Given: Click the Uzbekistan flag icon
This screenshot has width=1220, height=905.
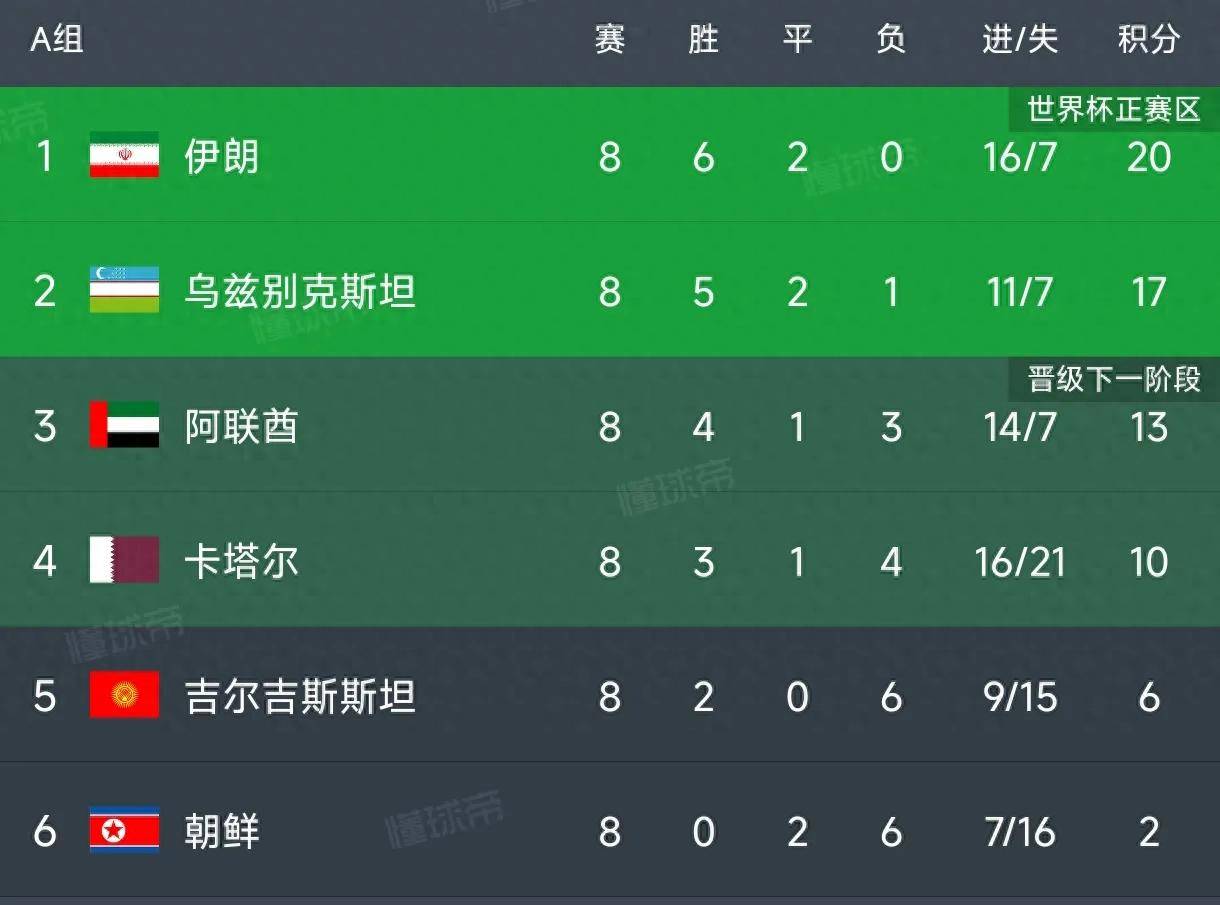Looking at the screenshot, I should (x=124, y=290).
